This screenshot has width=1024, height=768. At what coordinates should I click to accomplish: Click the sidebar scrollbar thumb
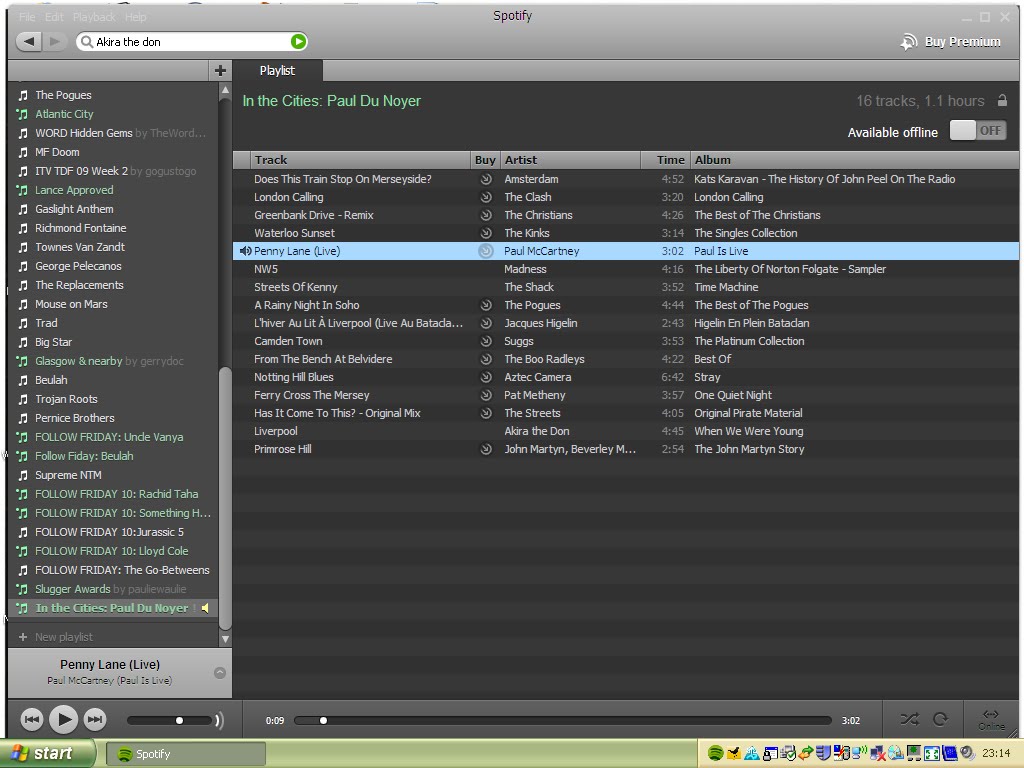coord(225,498)
